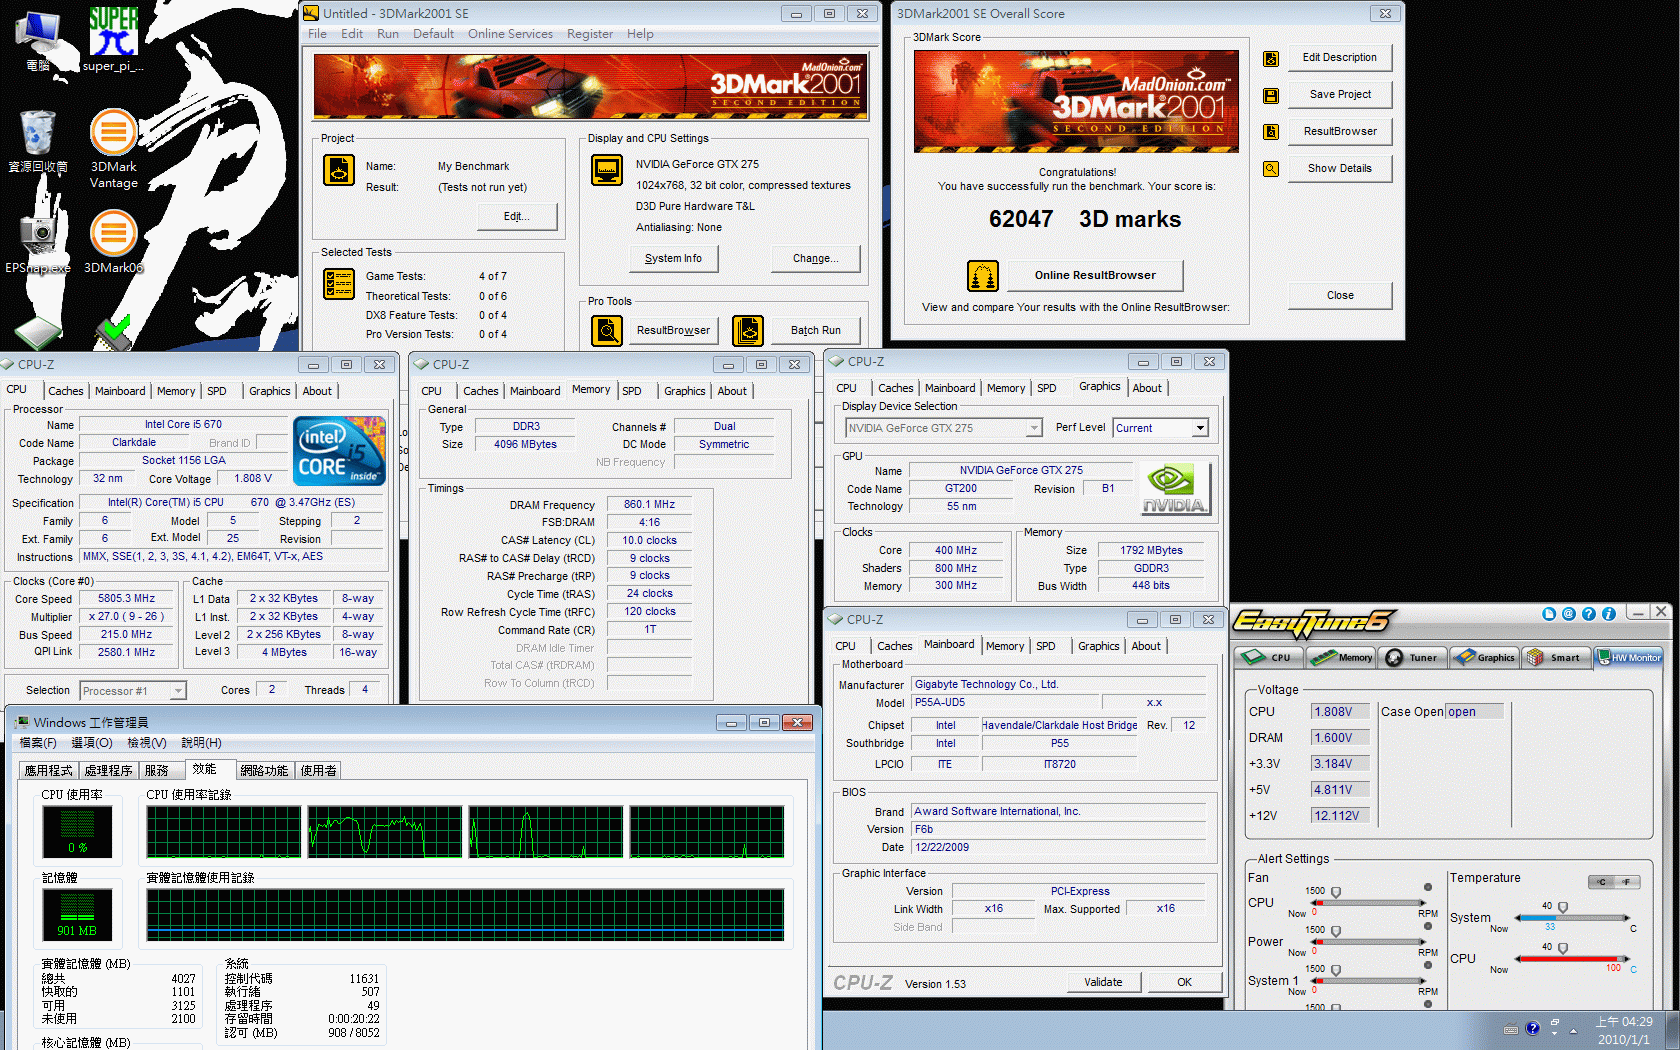This screenshot has height=1050, width=1680.
Task: Toggle the CPU fan alert indicator
Action: click(x=1427, y=888)
